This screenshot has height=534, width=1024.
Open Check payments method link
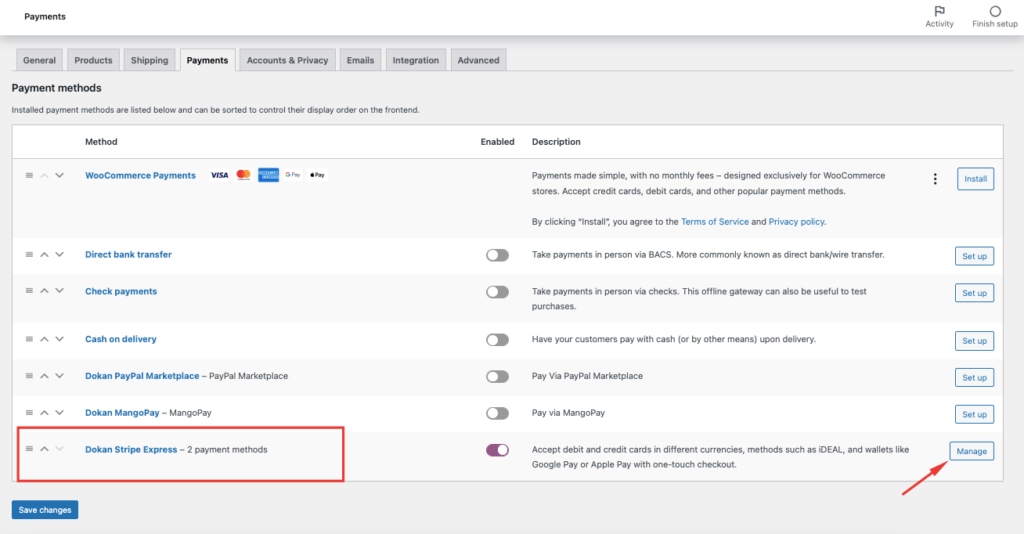coord(121,291)
